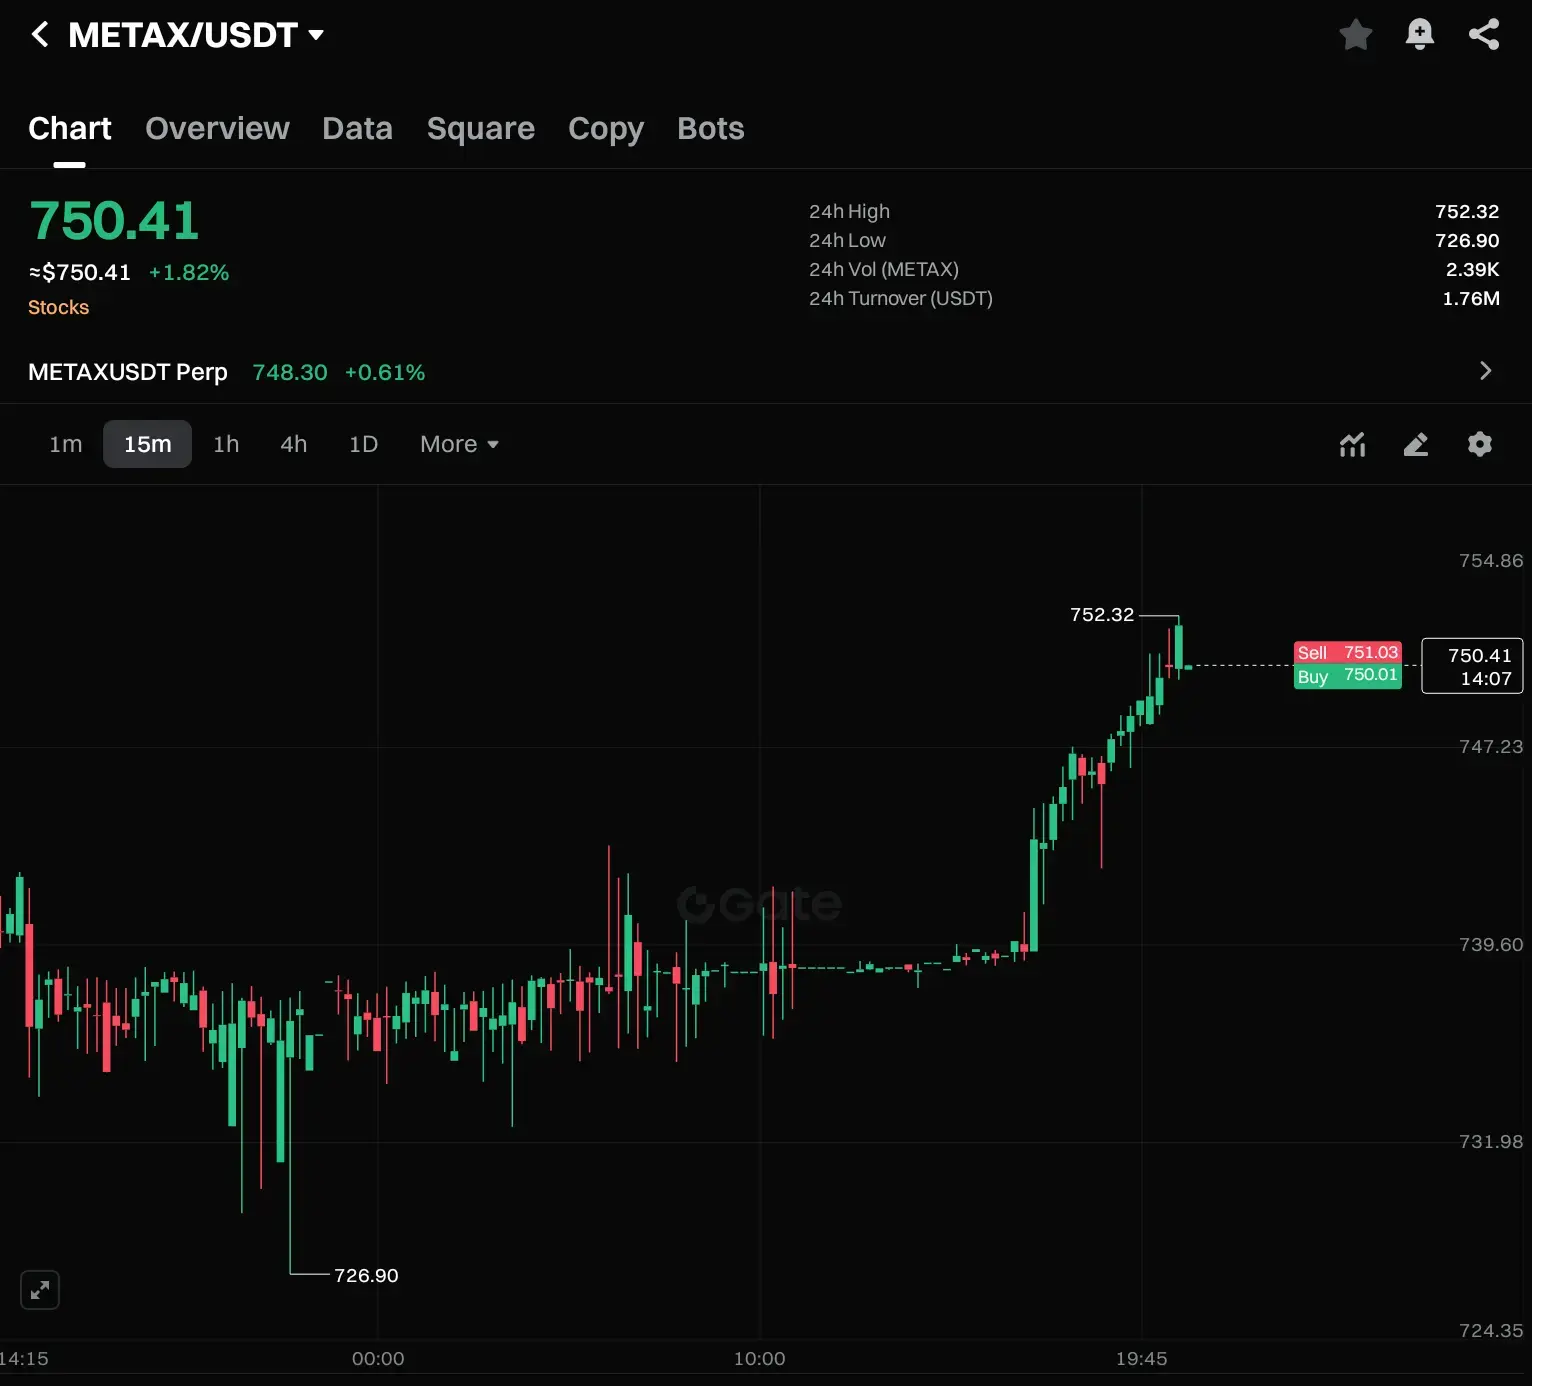Click the Buy 750.01 price label
The height and width of the screenshot is (1386, 1556).
pos(1347,677)
